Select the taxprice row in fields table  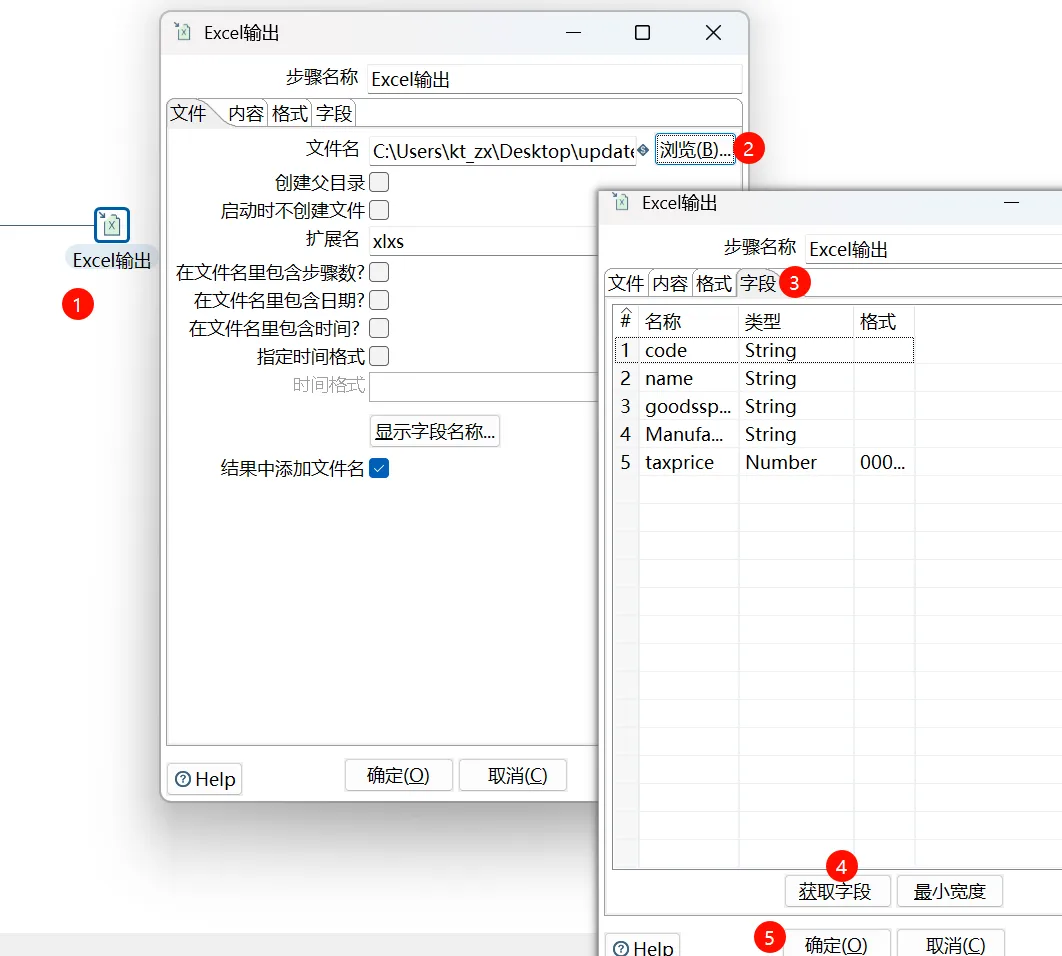coord(680,462)
